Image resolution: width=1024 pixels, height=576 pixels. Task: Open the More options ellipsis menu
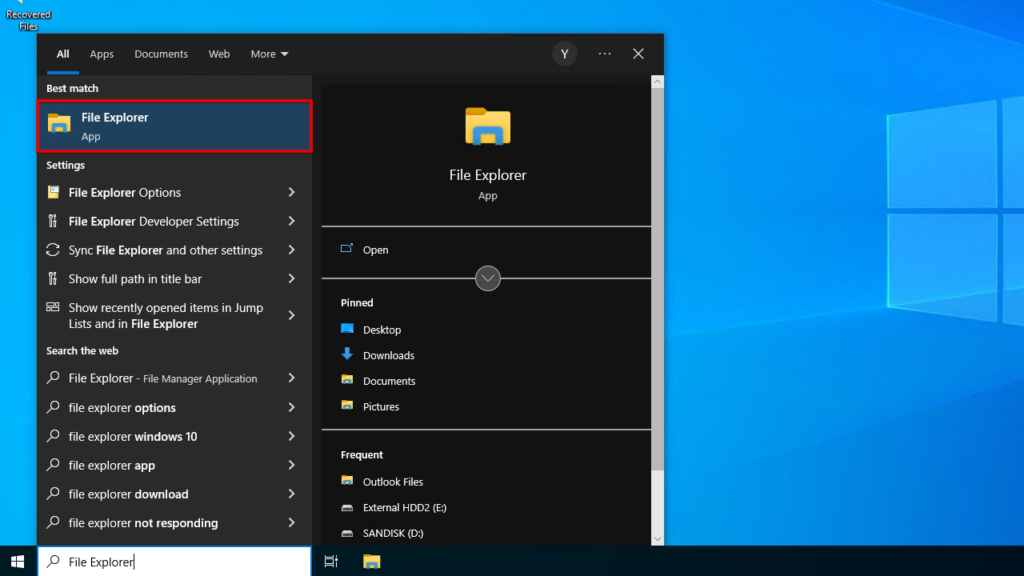point(603,53)
